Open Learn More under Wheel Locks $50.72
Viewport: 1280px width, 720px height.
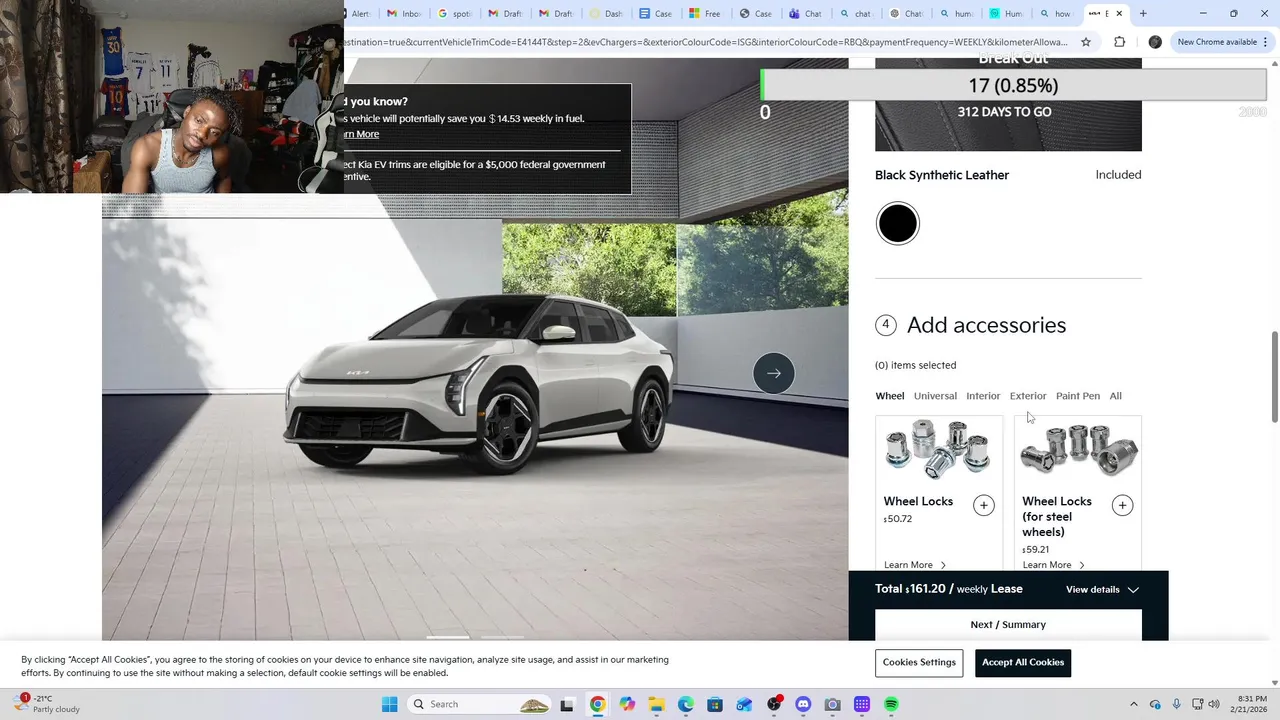pyautogui.click(x=914, y=565)
